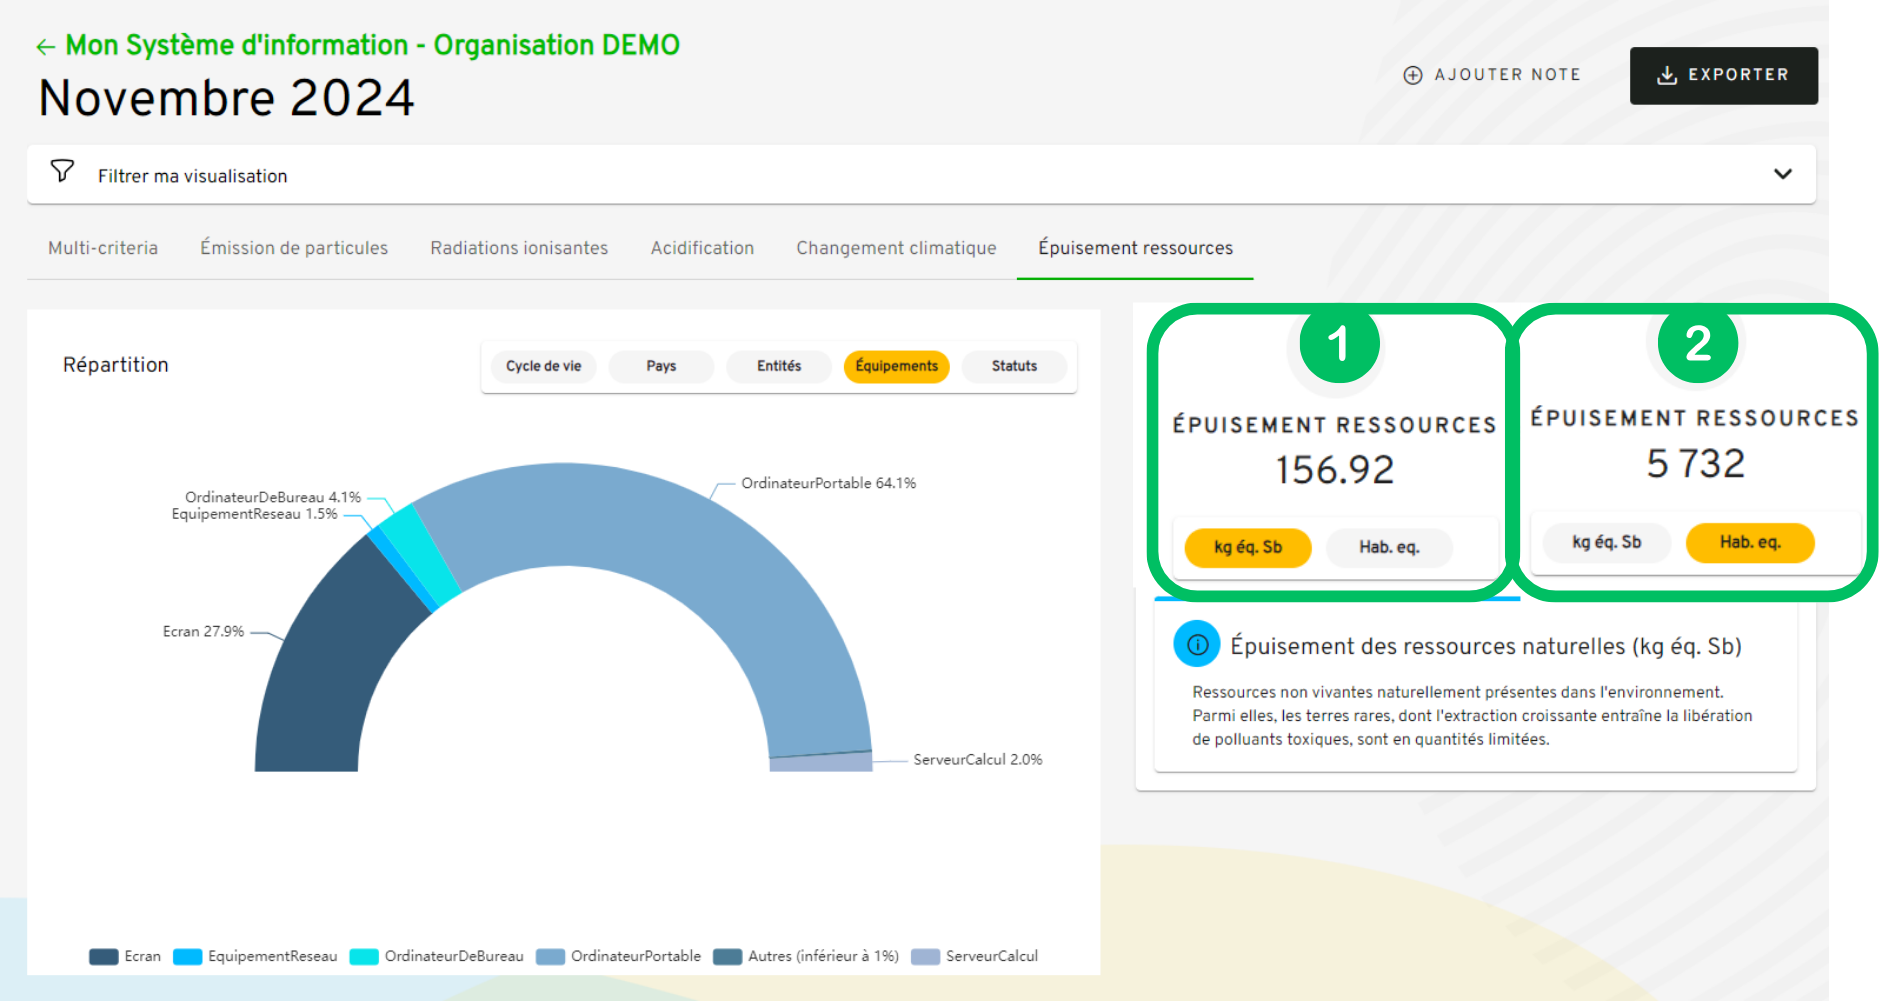
Task: Toggle the Pays breakdown chip
Action: [661, 366]
